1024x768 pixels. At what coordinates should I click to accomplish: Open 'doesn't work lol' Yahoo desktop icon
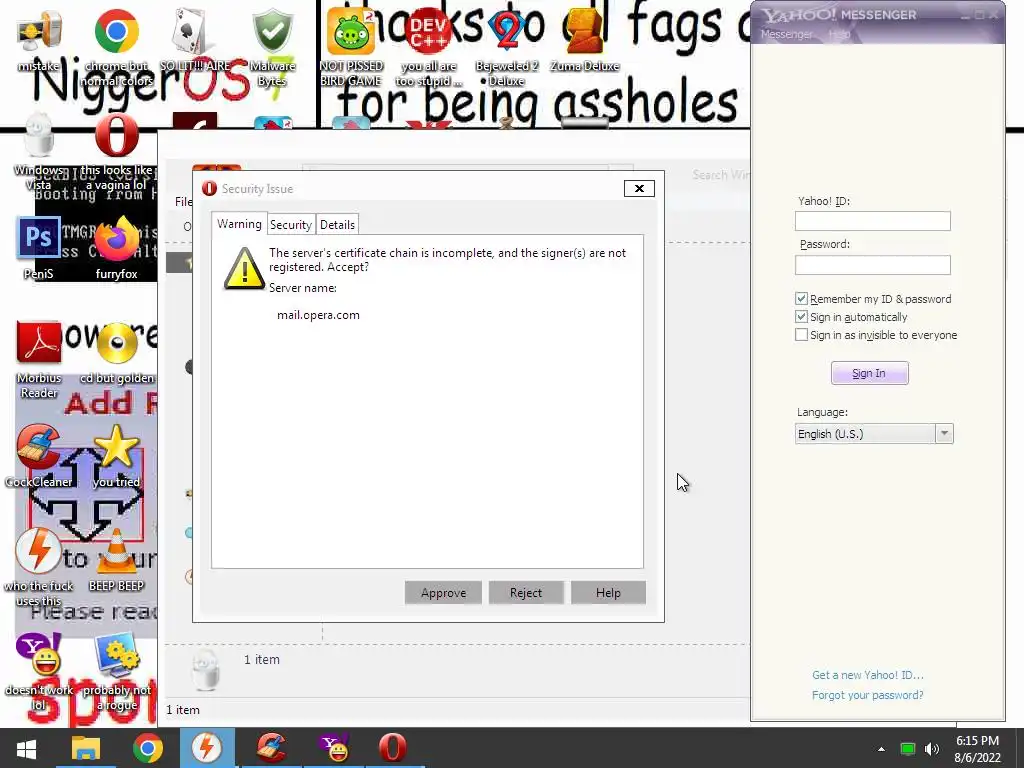tap(39, 671)
